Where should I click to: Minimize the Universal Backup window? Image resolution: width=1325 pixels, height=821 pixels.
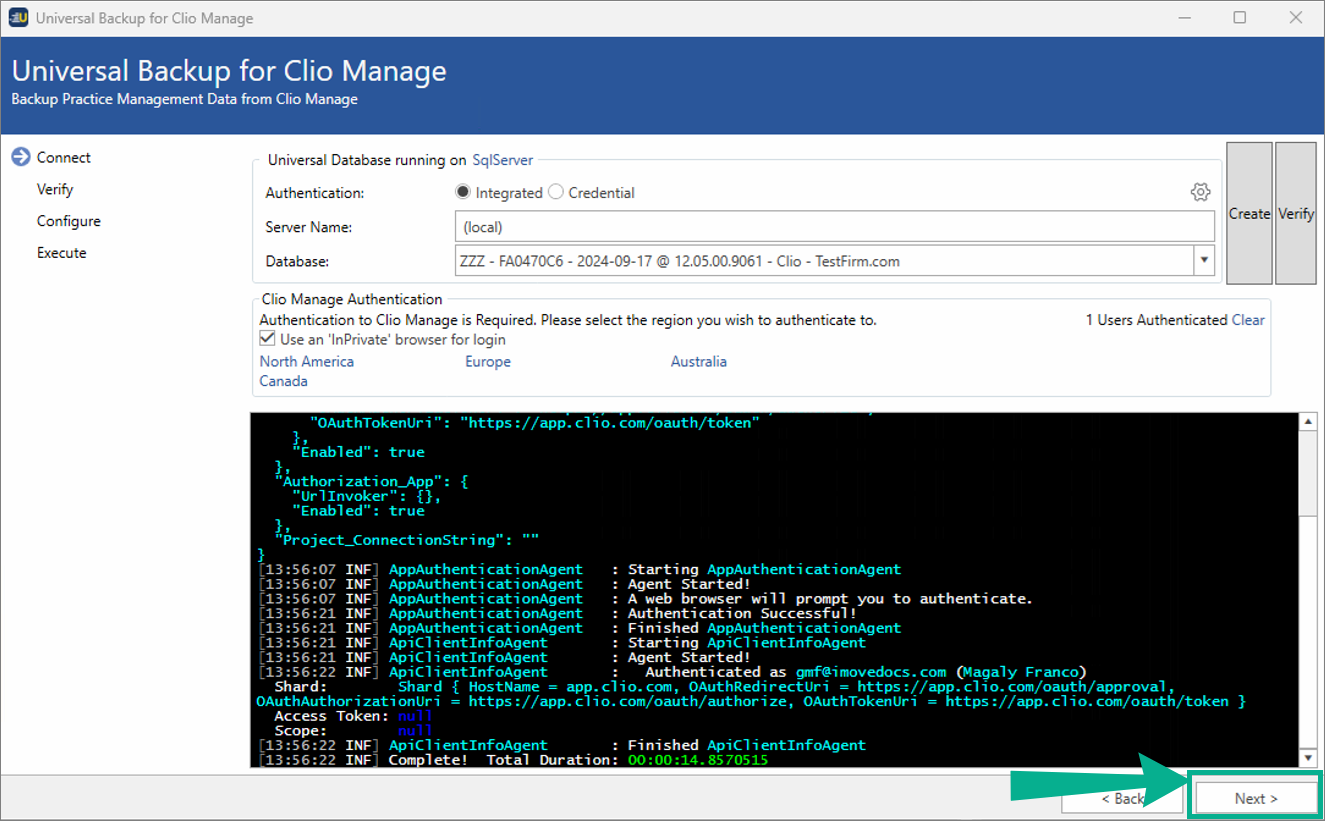pyautogui.click(x=1185, y=18)
